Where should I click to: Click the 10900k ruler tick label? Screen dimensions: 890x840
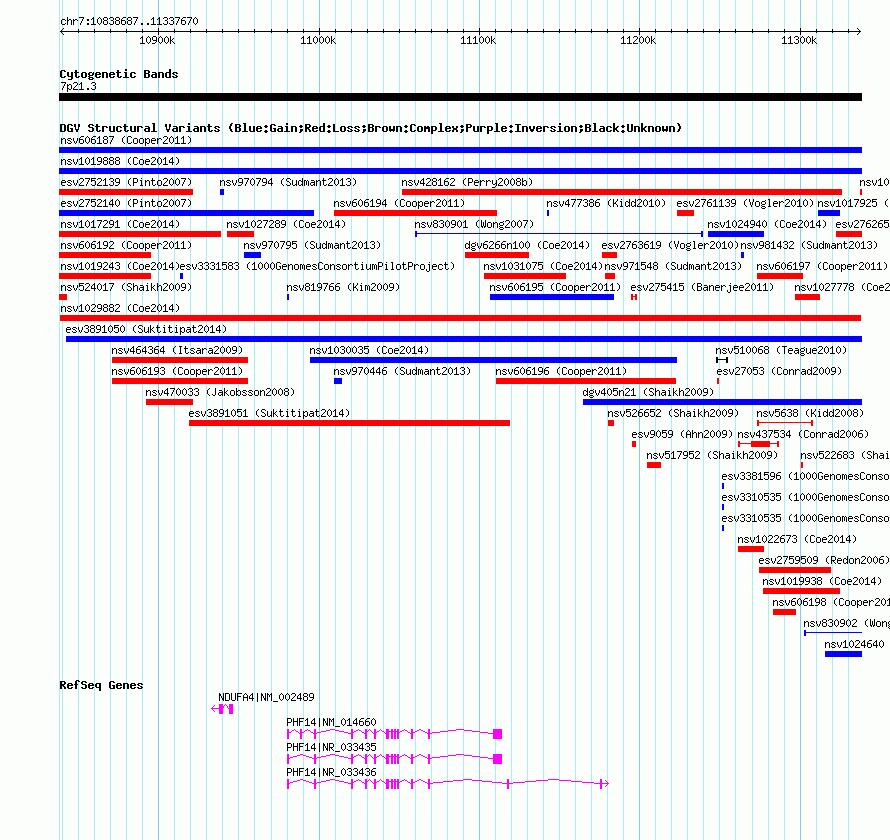pos(157,40)
